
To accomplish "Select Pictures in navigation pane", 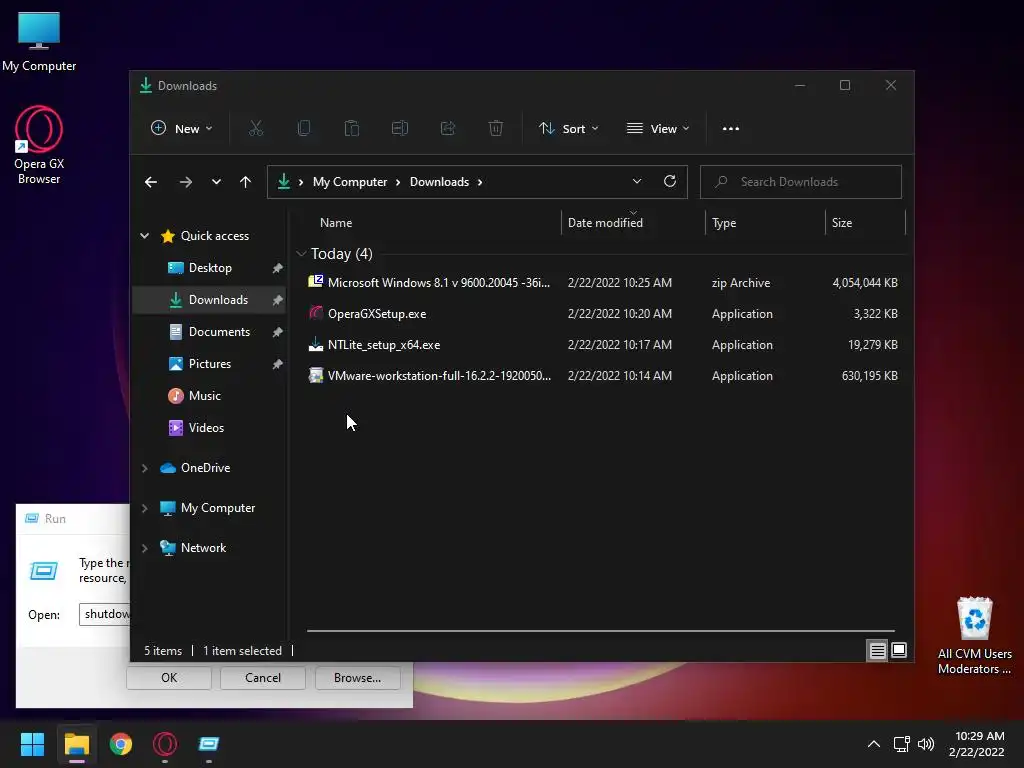I will click(x=209, y=364).
